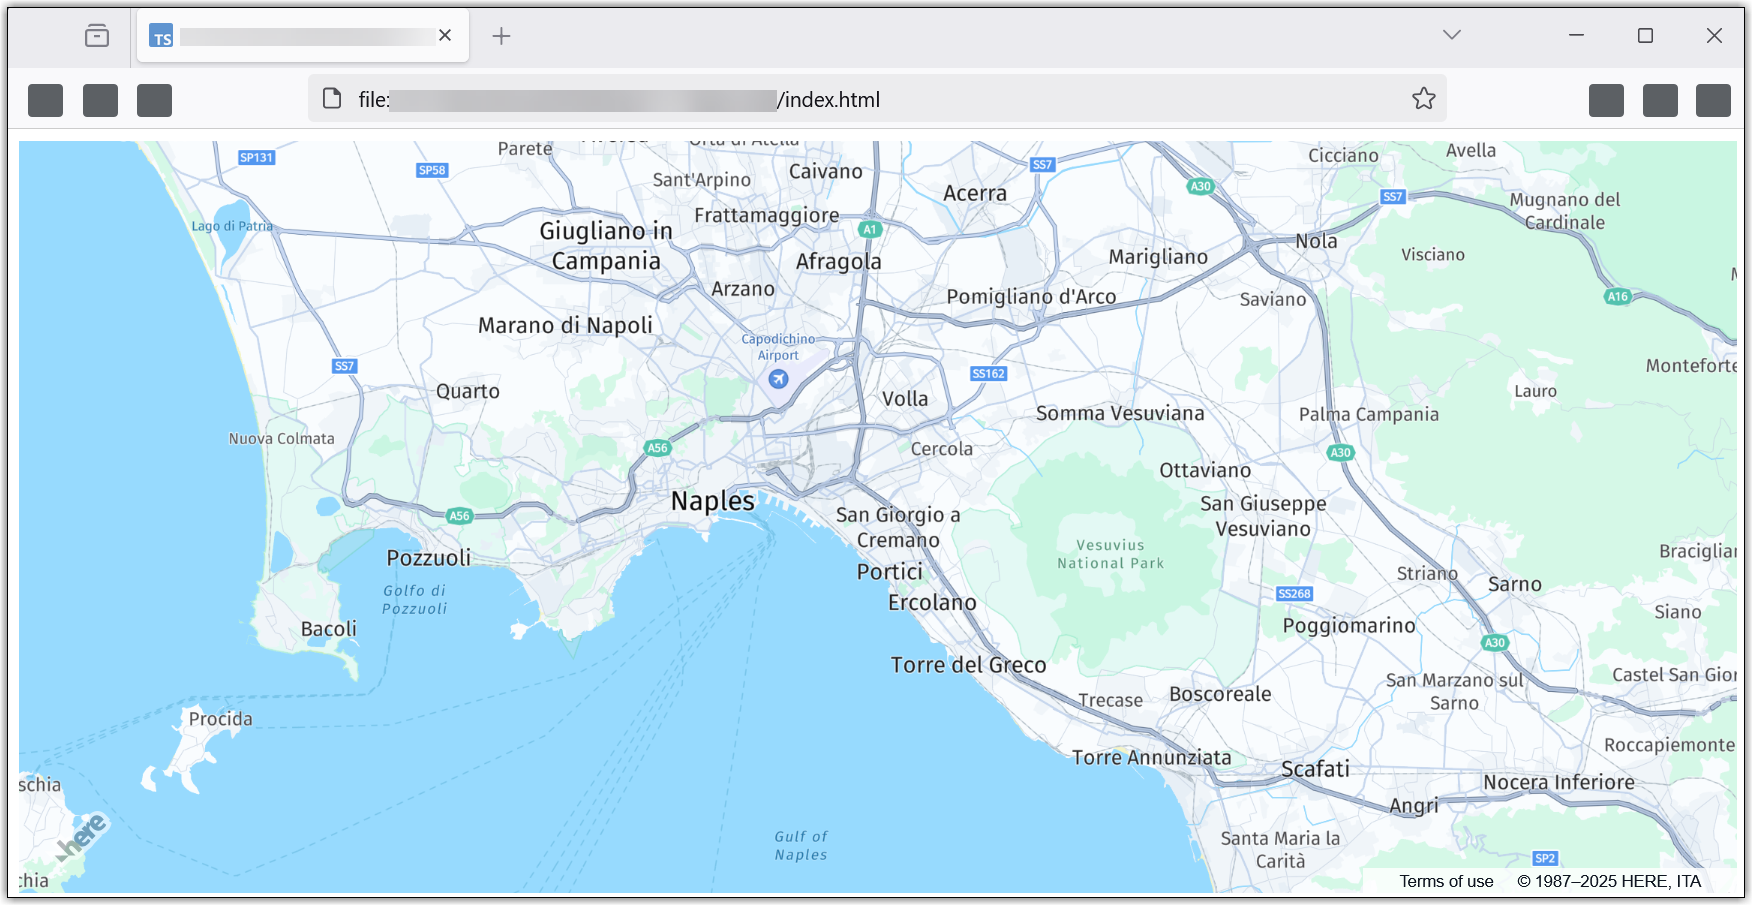Open a new browser tab

pyautogui.click(x=501, y=36)
